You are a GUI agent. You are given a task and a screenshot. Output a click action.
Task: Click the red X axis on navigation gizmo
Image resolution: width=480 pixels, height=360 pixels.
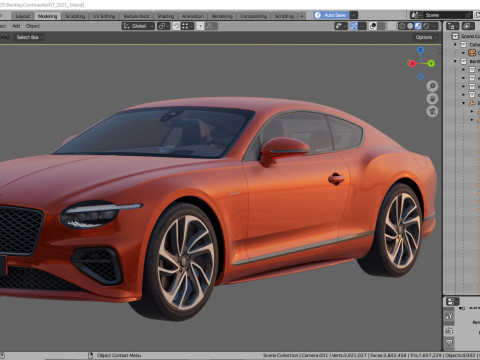tap(412, 63)
